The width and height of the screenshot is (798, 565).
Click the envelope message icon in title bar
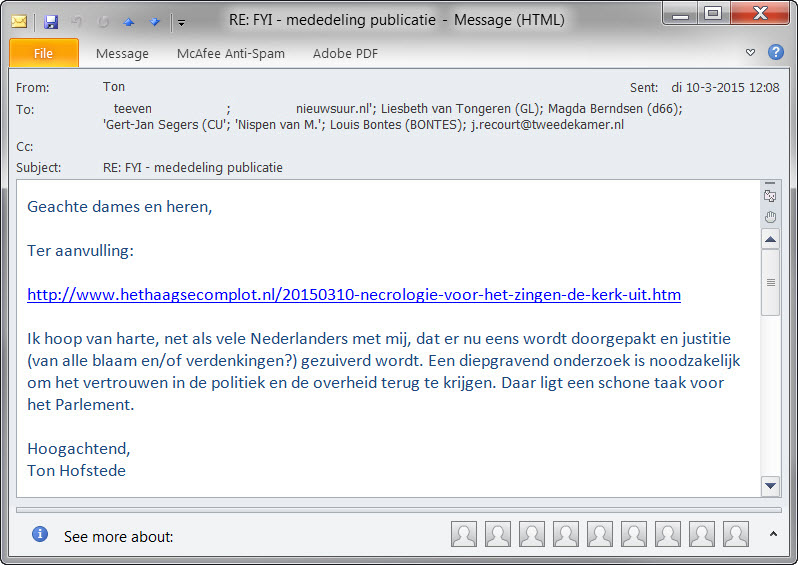click(x=19, y=21)
